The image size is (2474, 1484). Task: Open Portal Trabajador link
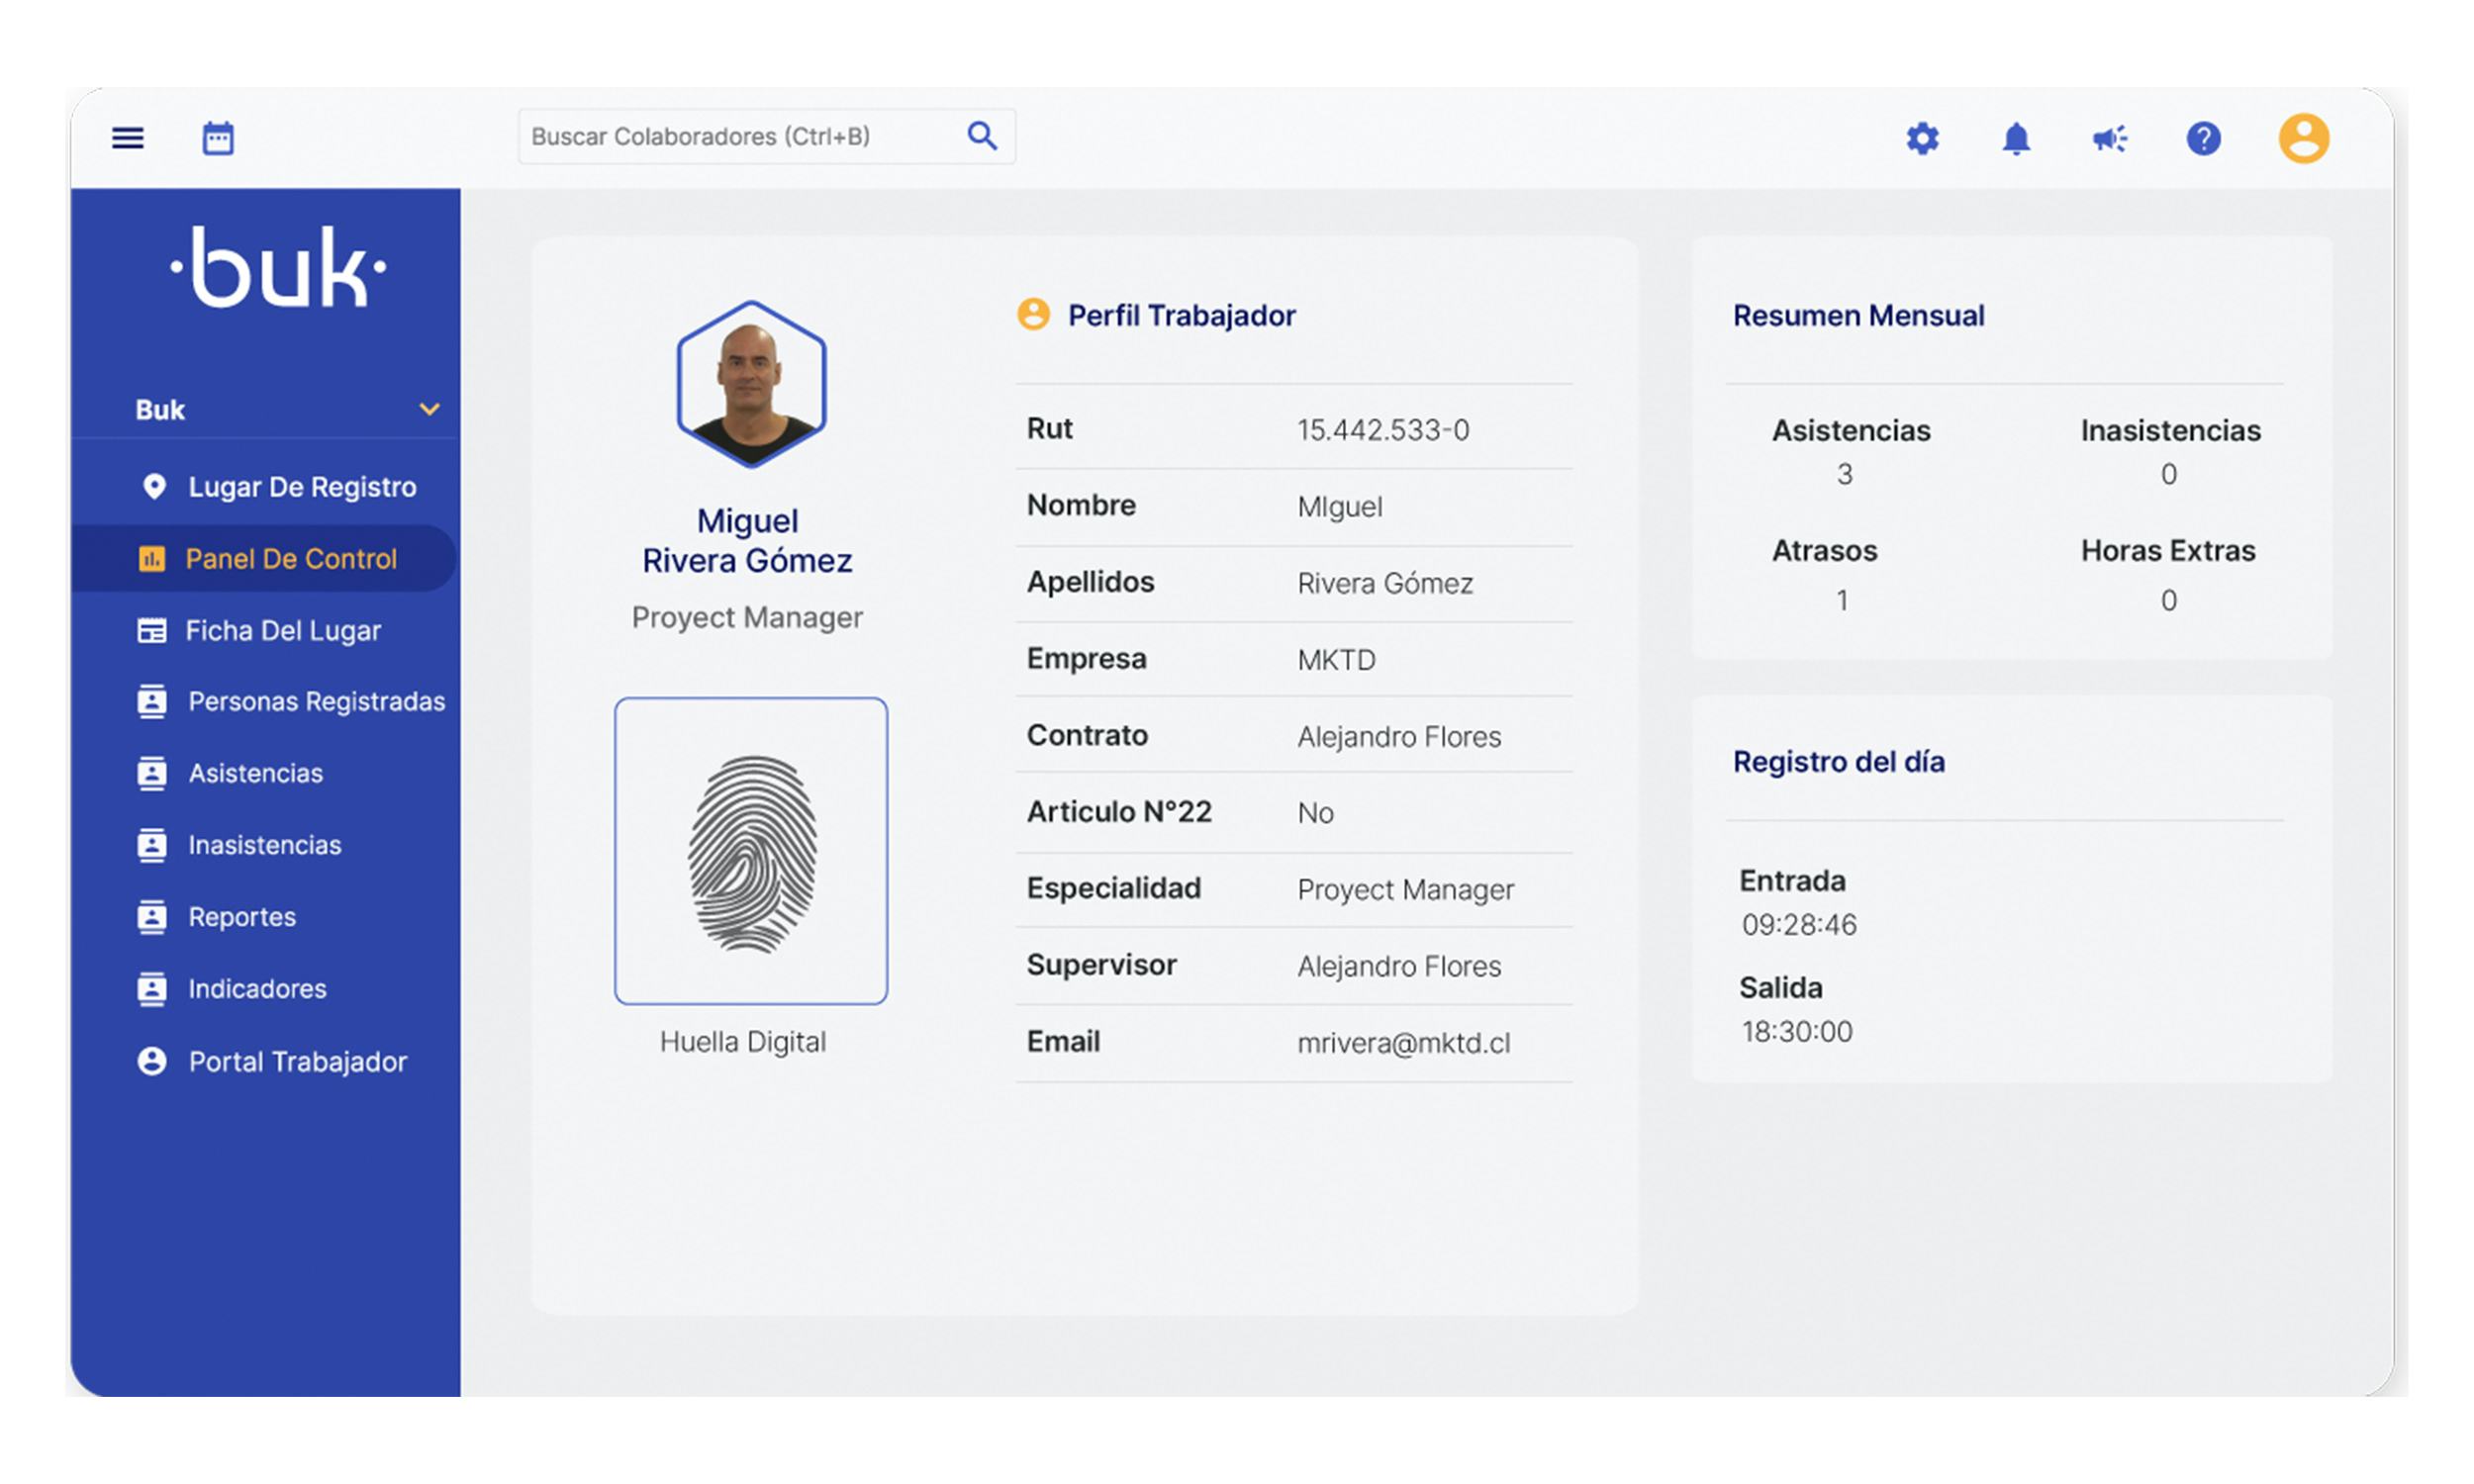click(297, 1062)
